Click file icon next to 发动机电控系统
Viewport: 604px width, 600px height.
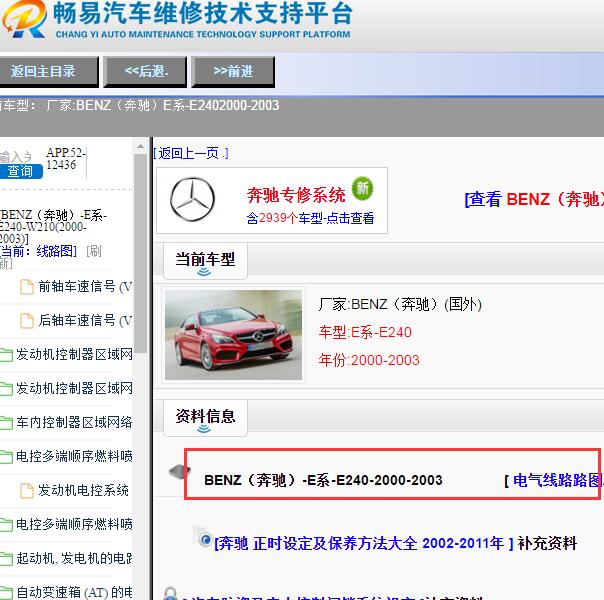coord(27,491)
